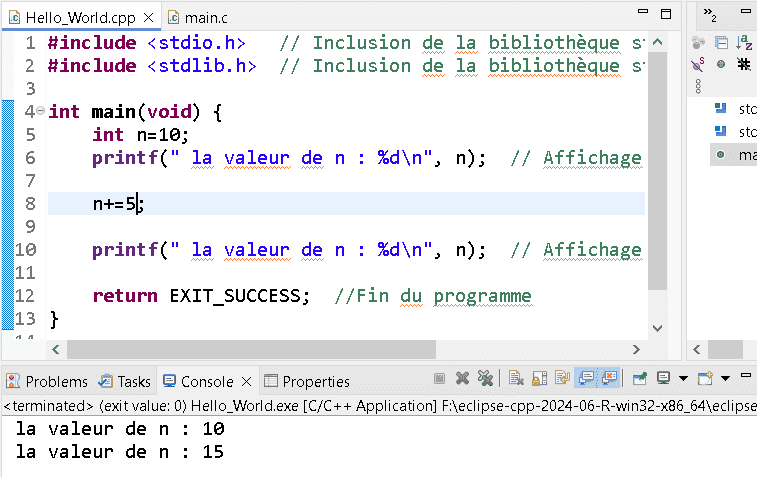
Task: Click Remove All Terminated Launches icon
Action: [484, 379]
